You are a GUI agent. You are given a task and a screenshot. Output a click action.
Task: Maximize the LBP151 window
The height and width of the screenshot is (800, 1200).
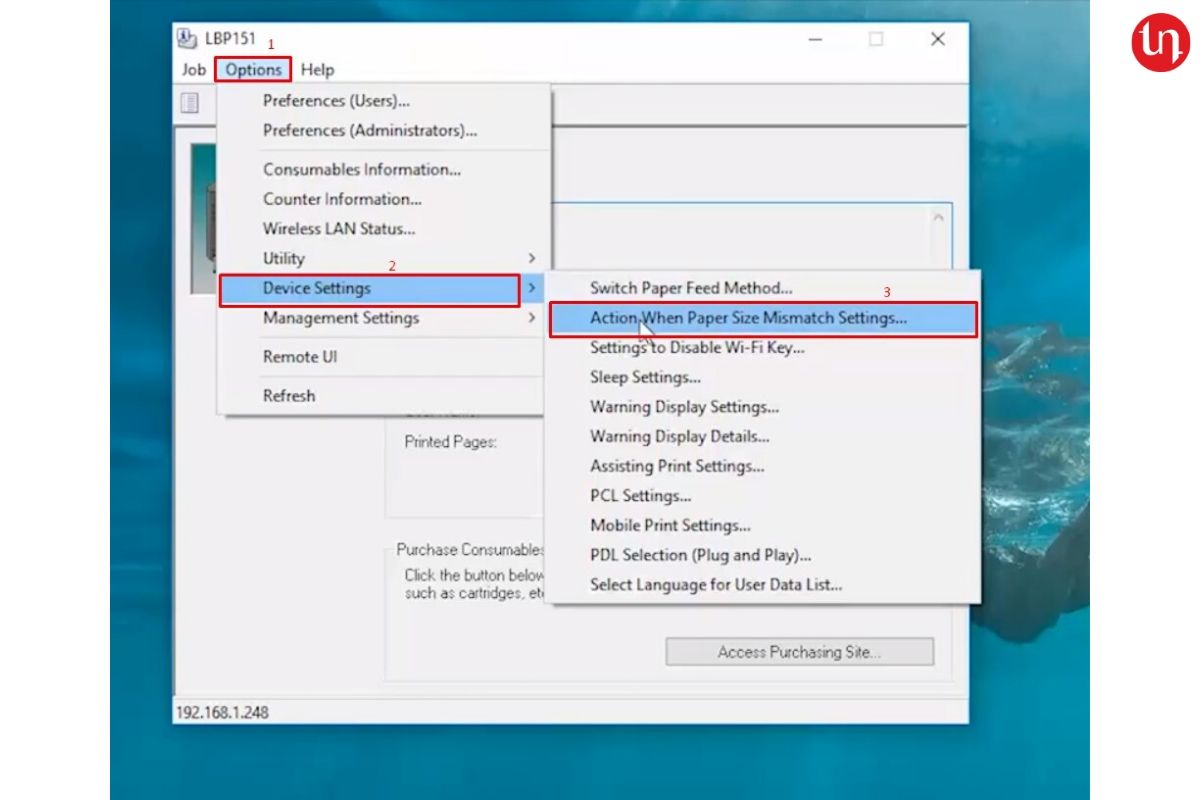click(876, 39)
